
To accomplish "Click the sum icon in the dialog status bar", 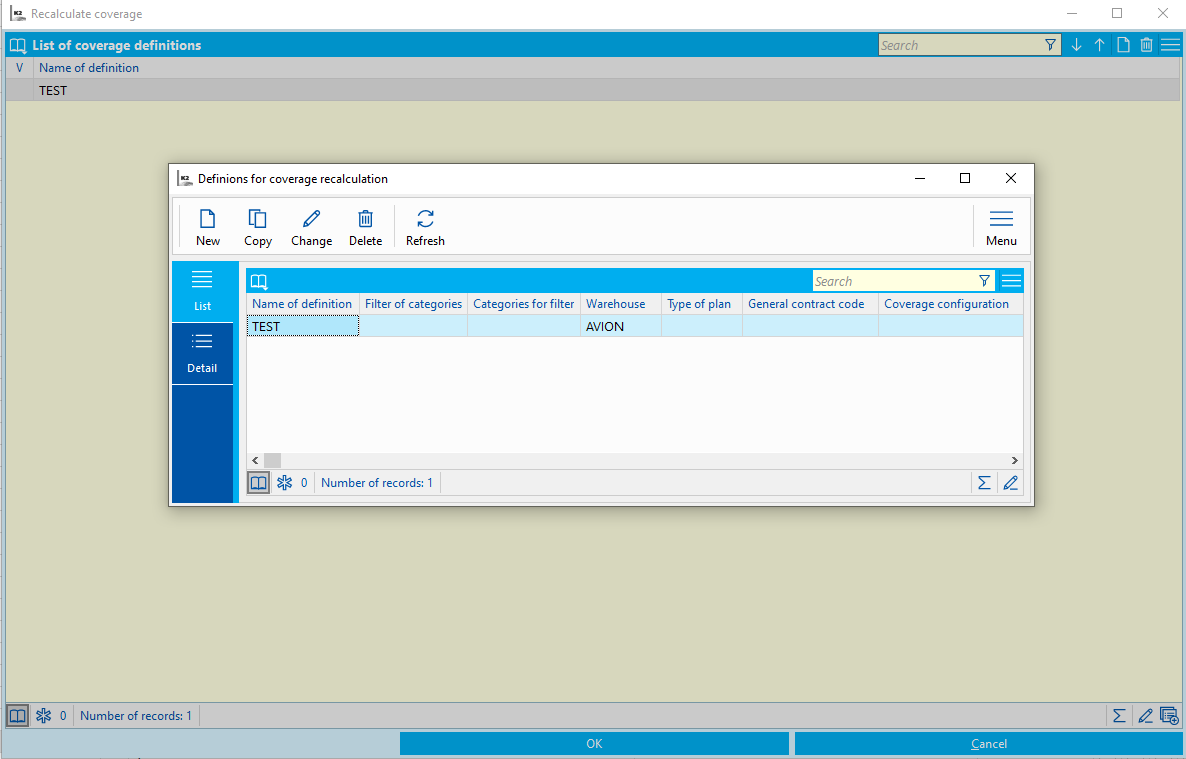I will pos(984,483).
